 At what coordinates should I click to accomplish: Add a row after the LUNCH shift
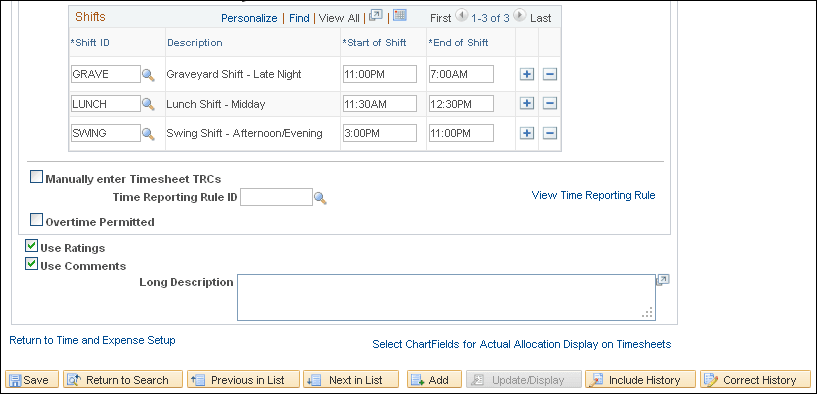[527, 104]
